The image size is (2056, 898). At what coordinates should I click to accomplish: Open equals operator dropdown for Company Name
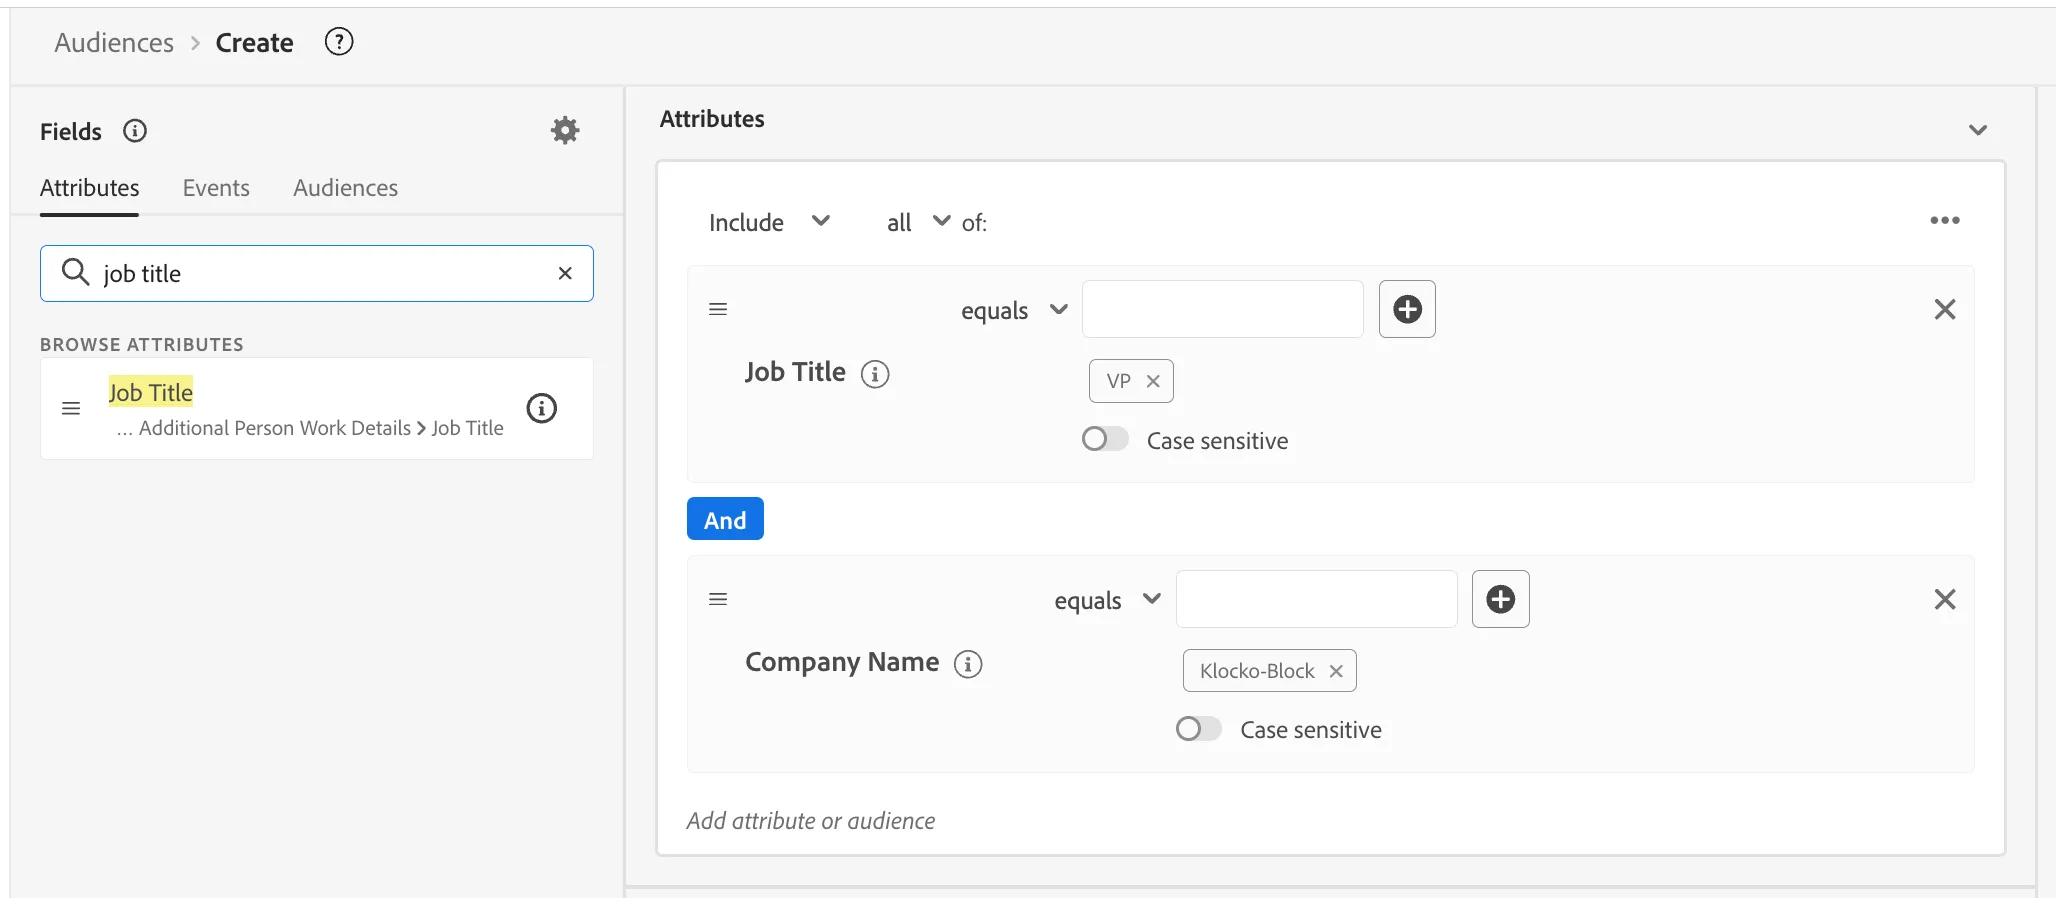[1108, 600]
